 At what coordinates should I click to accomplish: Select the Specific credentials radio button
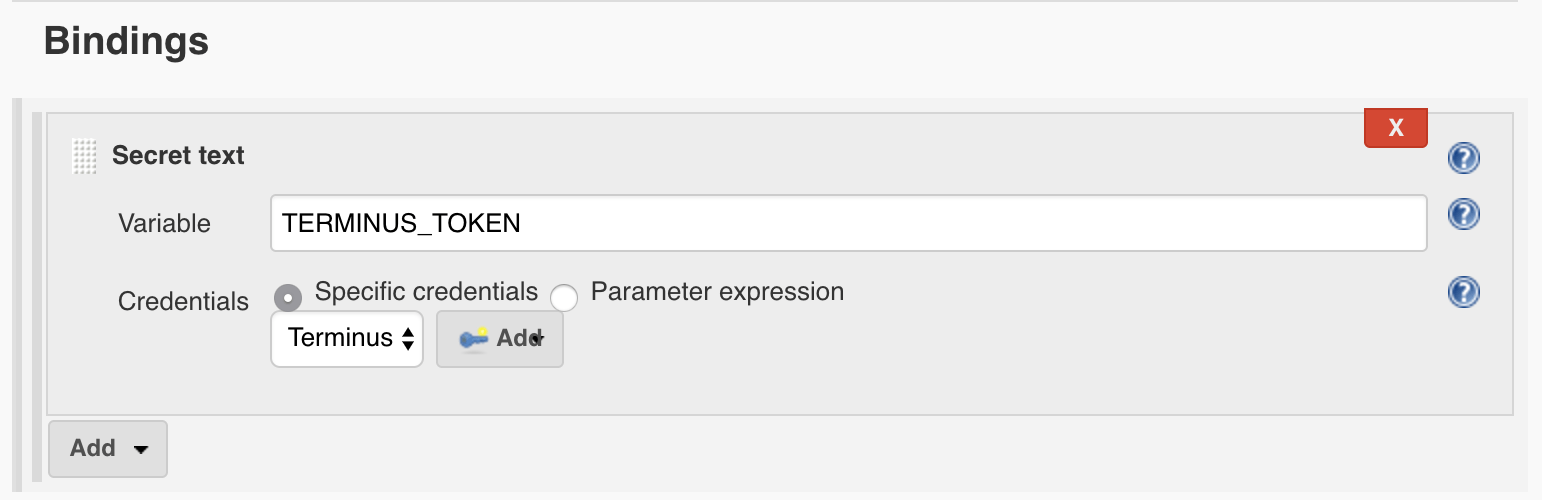click(x=289, y=298)
